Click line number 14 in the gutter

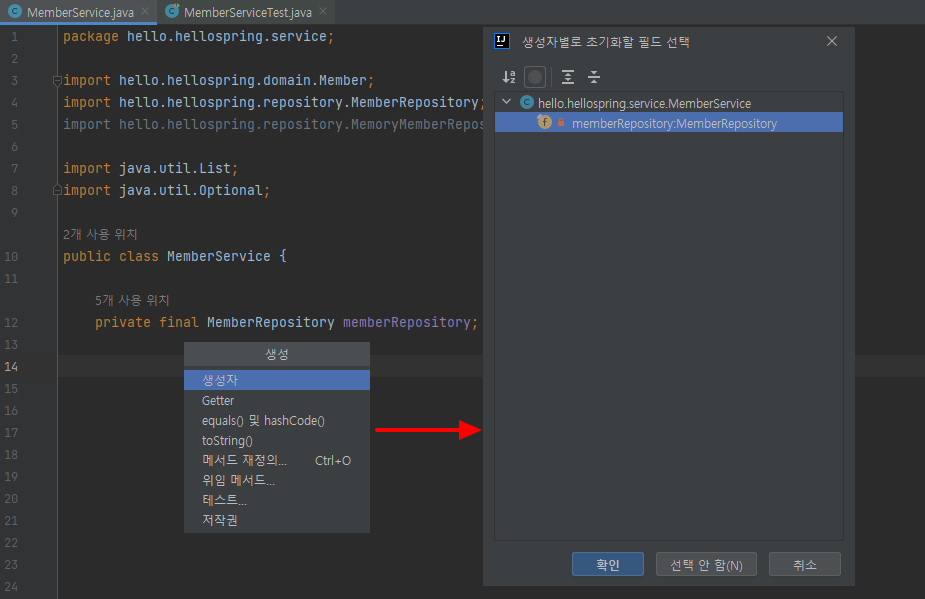(11, 366)
